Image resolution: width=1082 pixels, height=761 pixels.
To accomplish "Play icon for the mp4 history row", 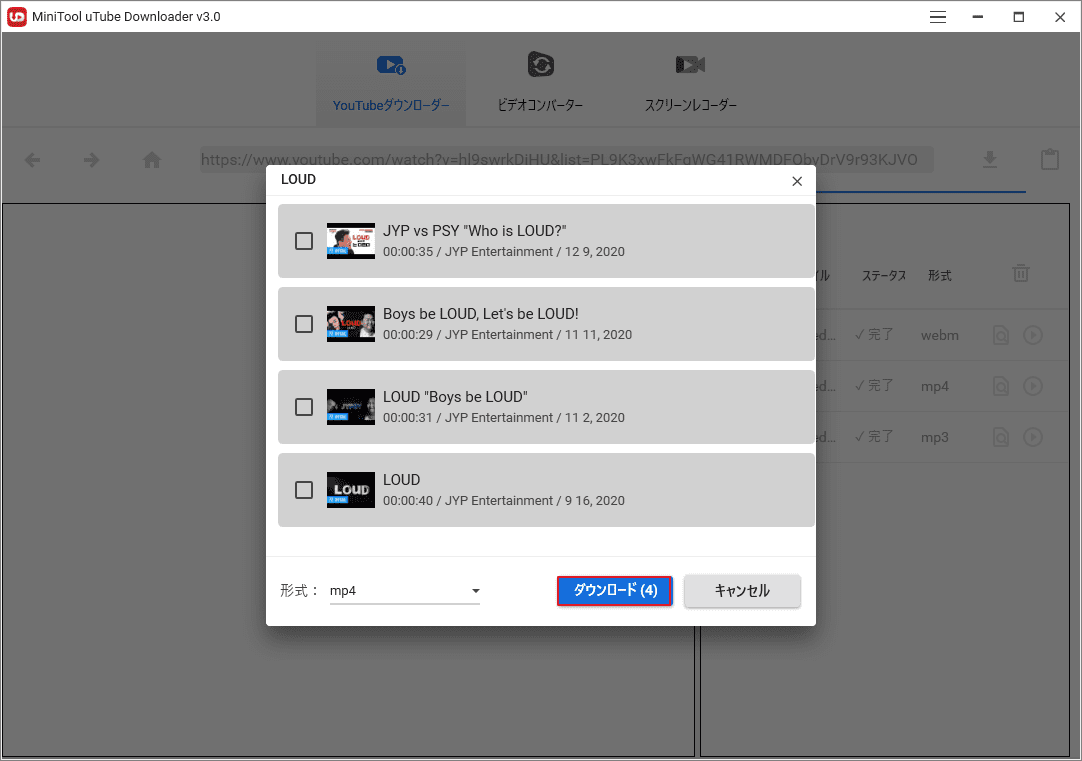I will (1032, 386).
